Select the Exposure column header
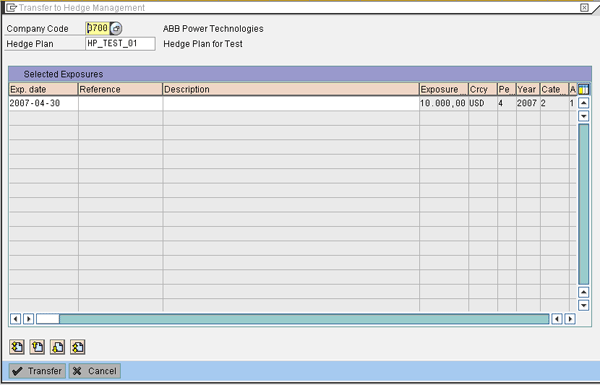Viewport: 600px width, 385px height. point(444,89)
